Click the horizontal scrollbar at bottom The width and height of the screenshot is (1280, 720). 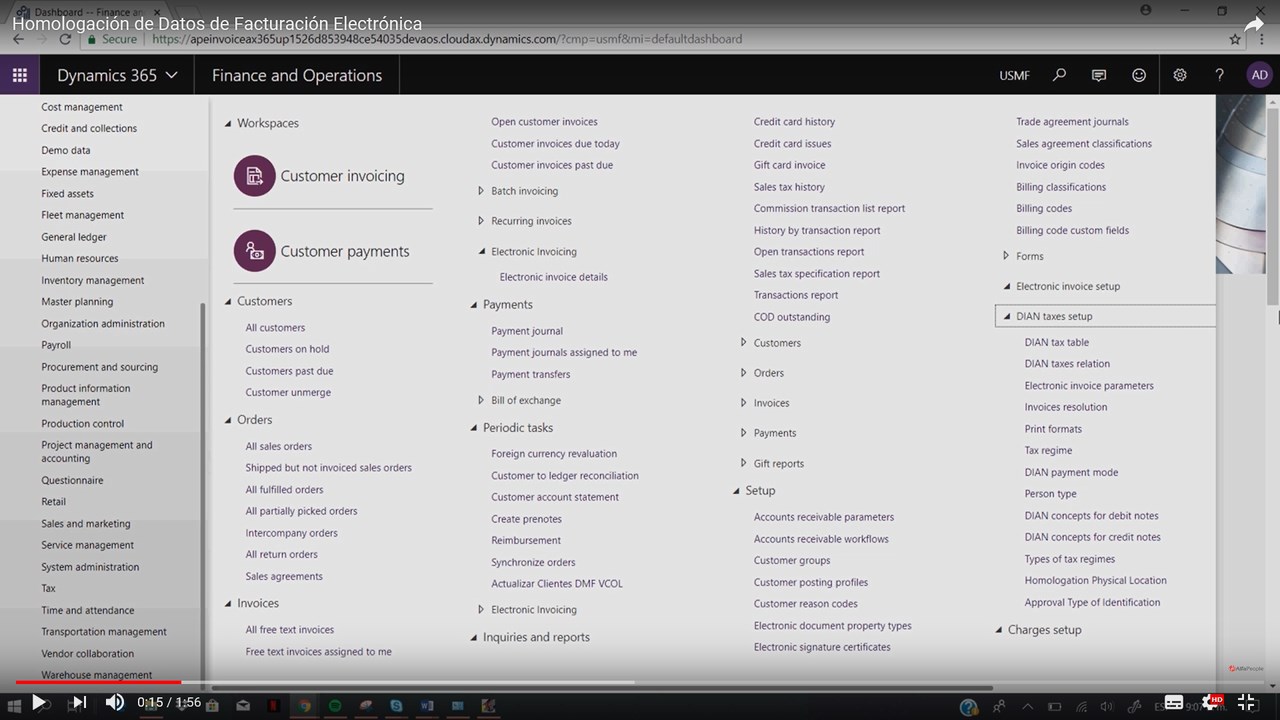[600, 688]
